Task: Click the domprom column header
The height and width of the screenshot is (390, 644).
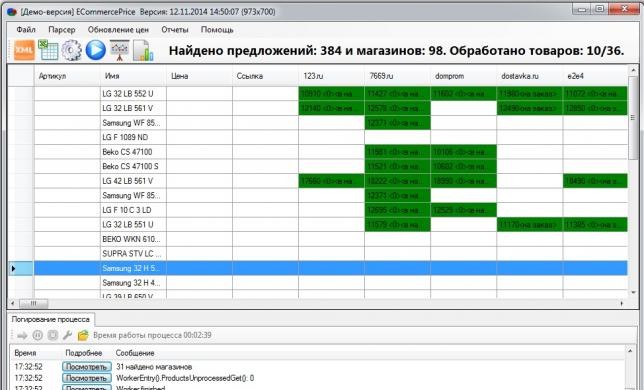Action: [464, 76]
